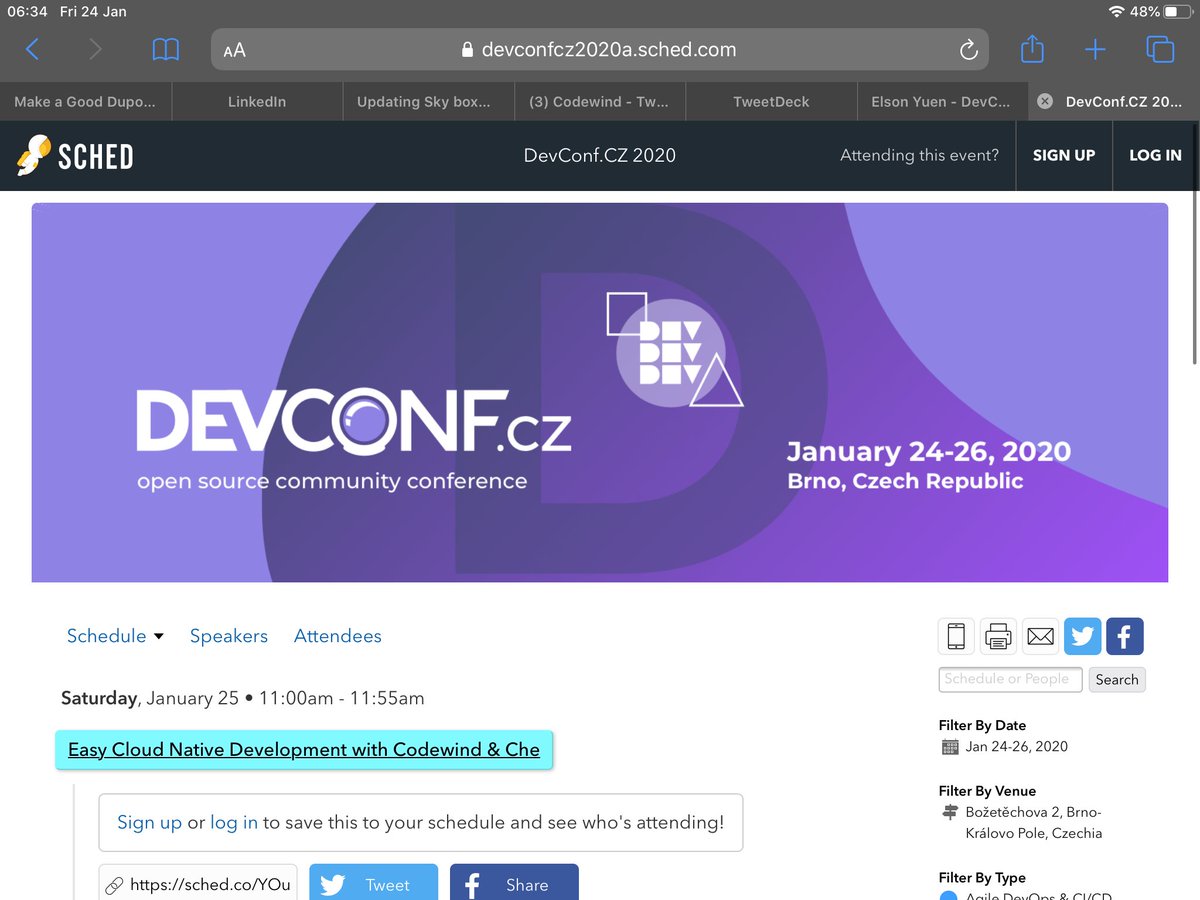Click the Filter By Type heading
Screen dimensions: 1200x900
[982, 877]
